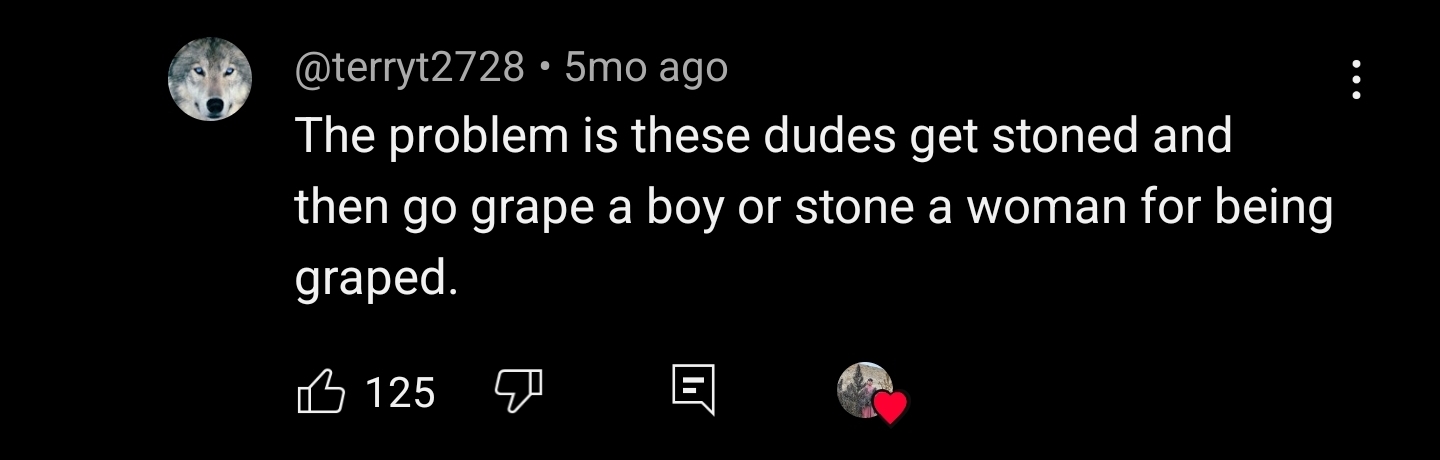The height and width of the screenshot is (460, 1440).
Task: Open replies using the reply icon
Action: 693,390
